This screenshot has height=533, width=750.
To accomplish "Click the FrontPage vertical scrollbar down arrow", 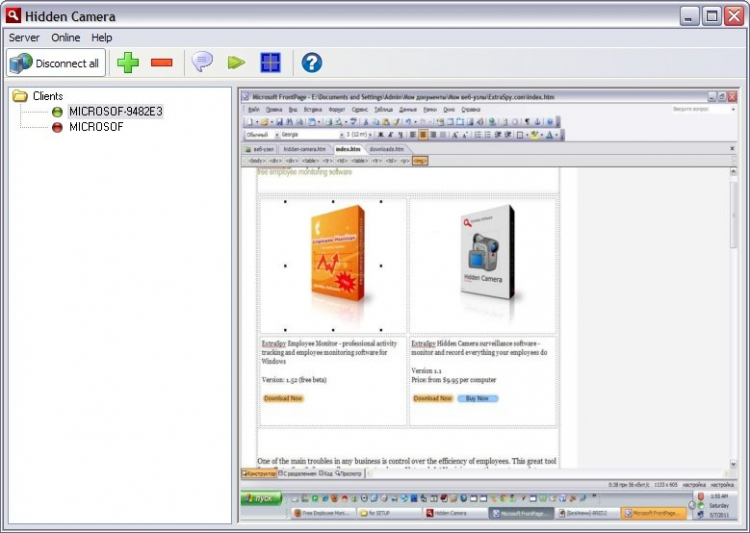I will (x=733, y=464).
